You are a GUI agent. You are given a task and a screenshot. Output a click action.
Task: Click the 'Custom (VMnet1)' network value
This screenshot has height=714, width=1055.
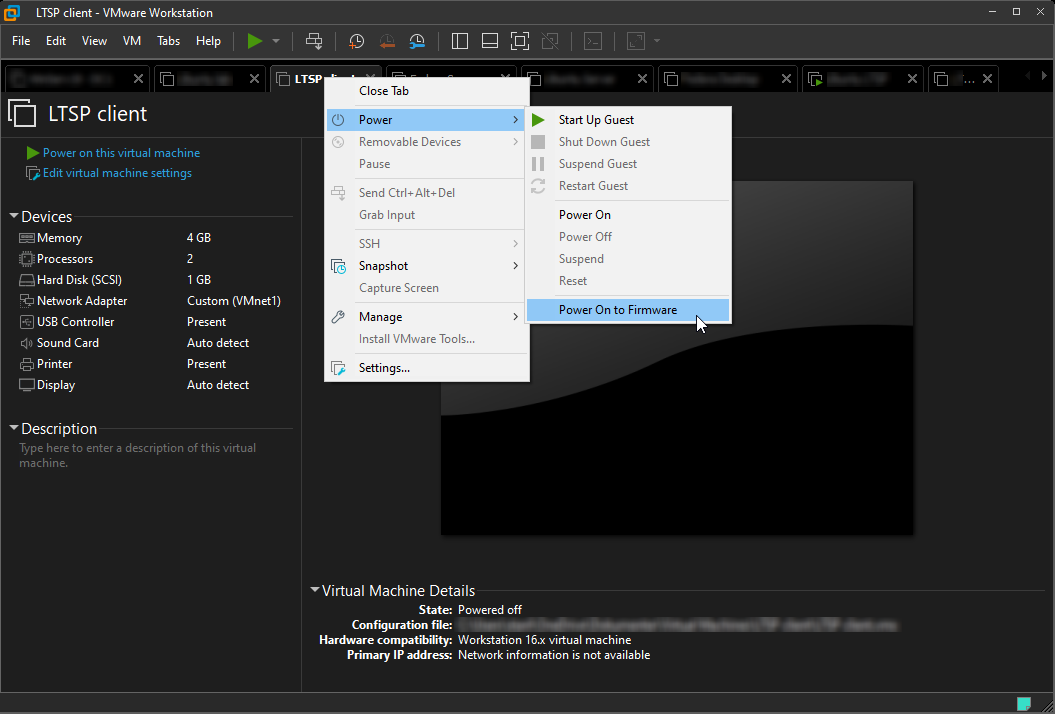(233, 301)
